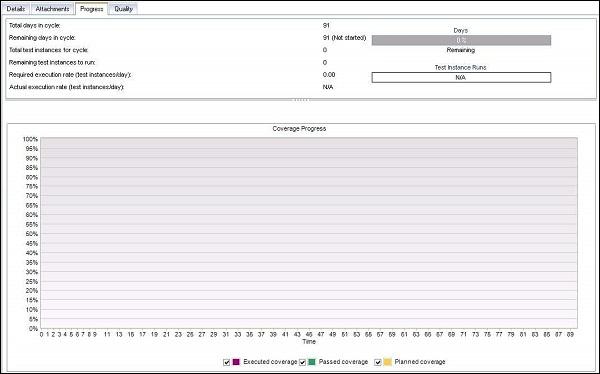Screen dimensions: 600x374
Task: Click the Actual execution rate label
Action: 67,87
